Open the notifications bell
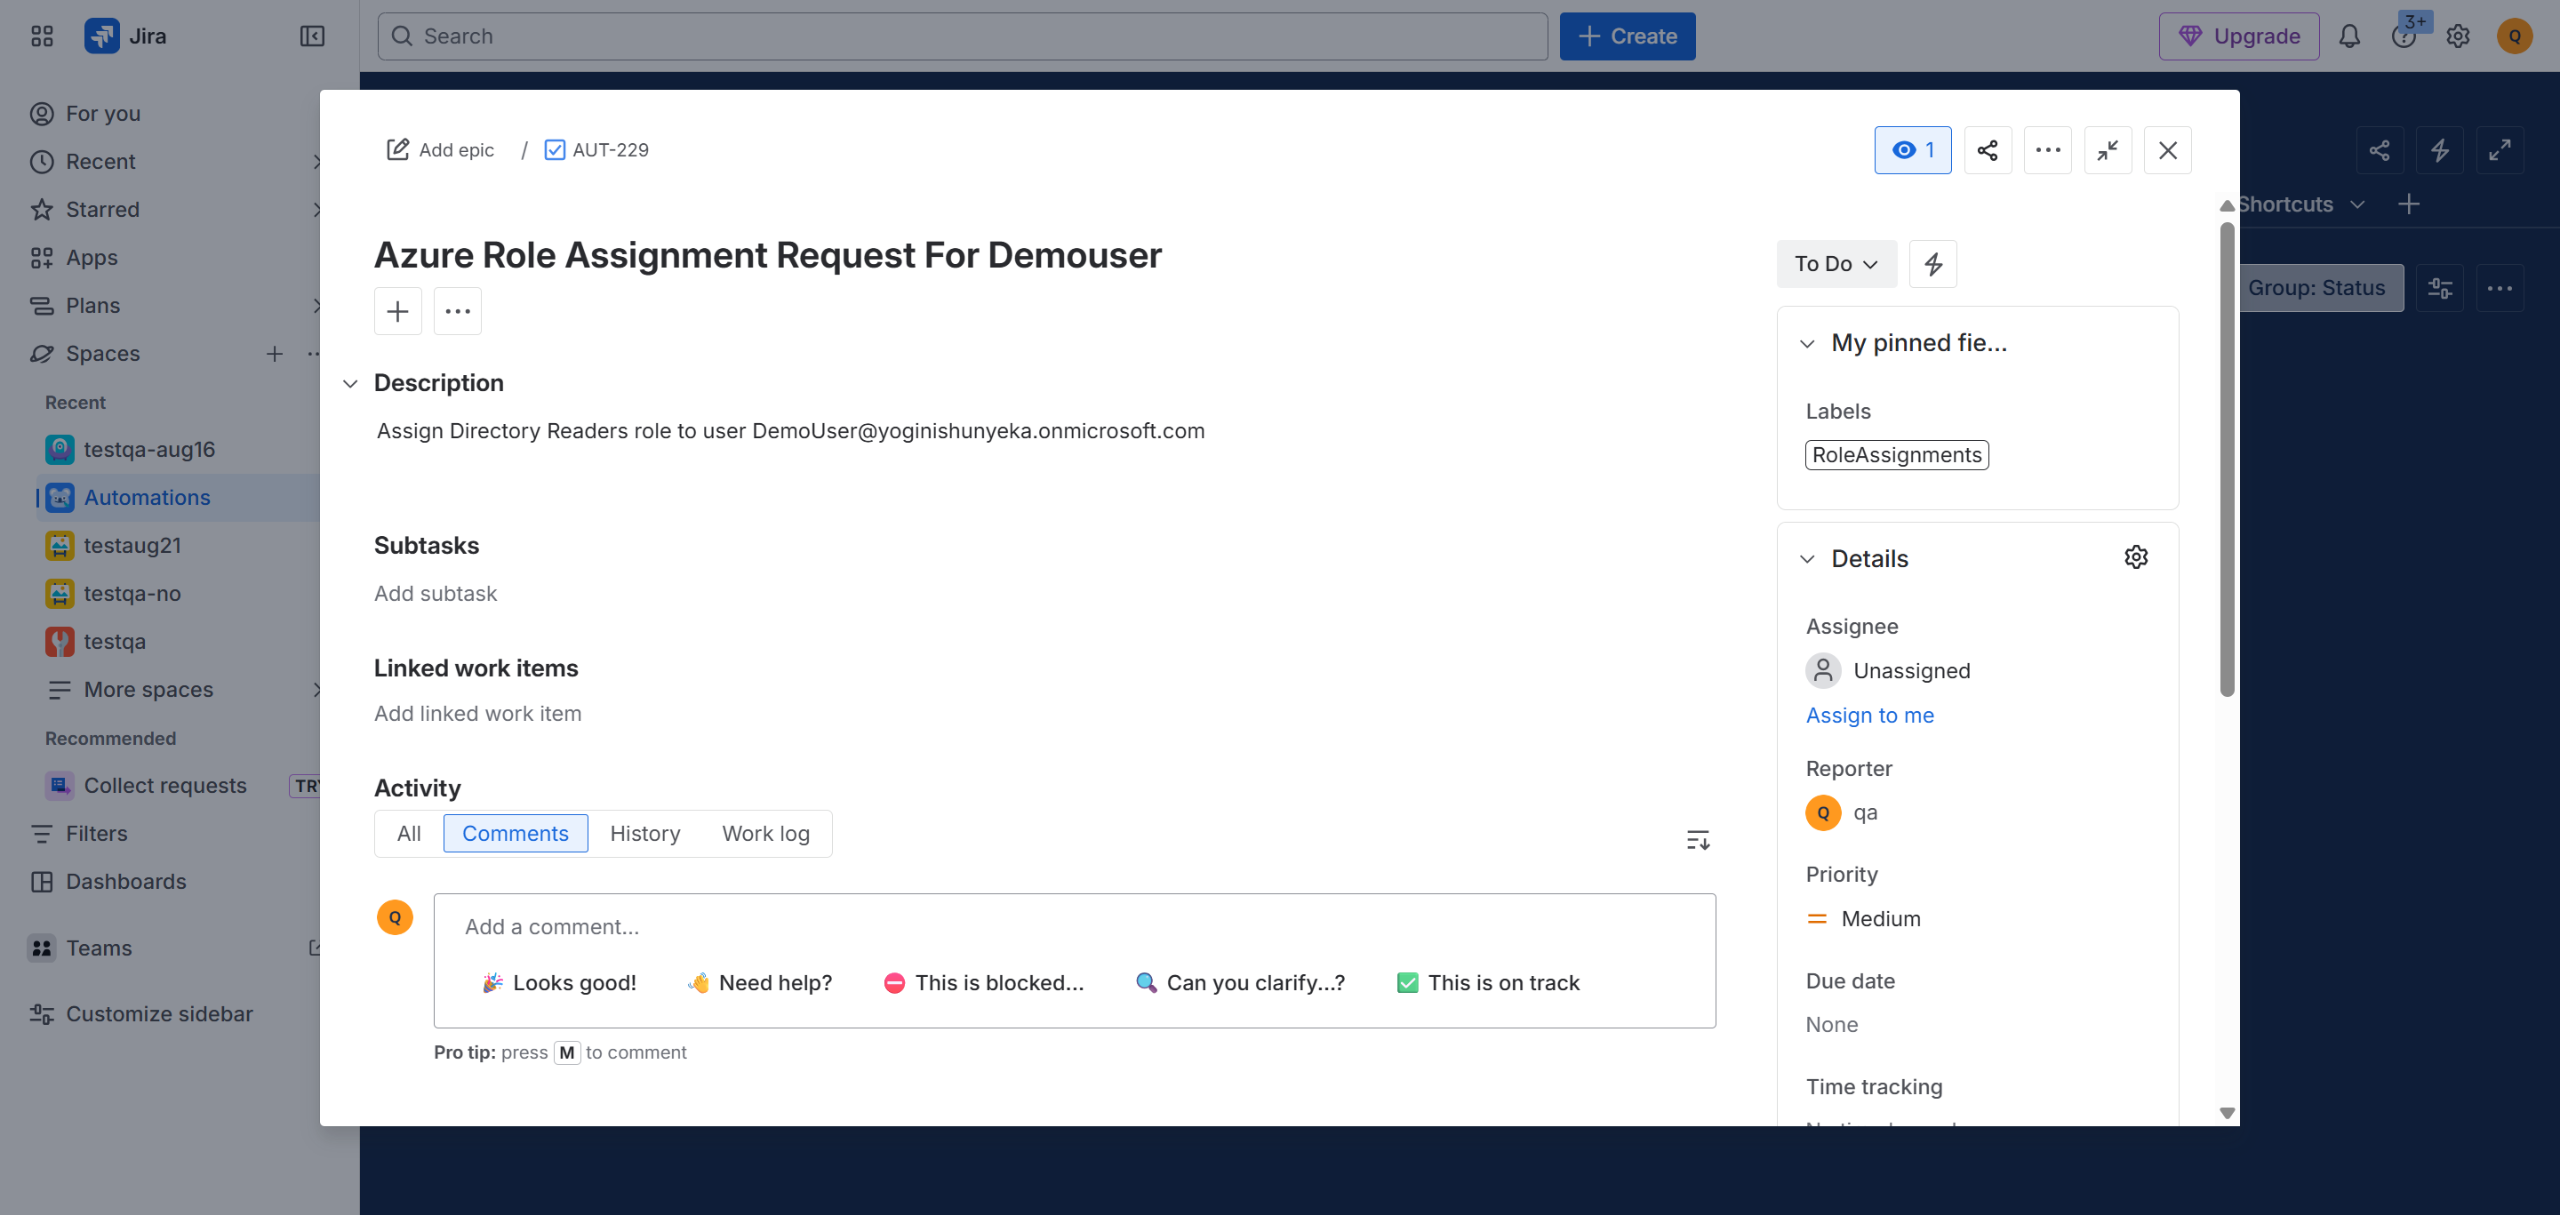 [2349, 37]
